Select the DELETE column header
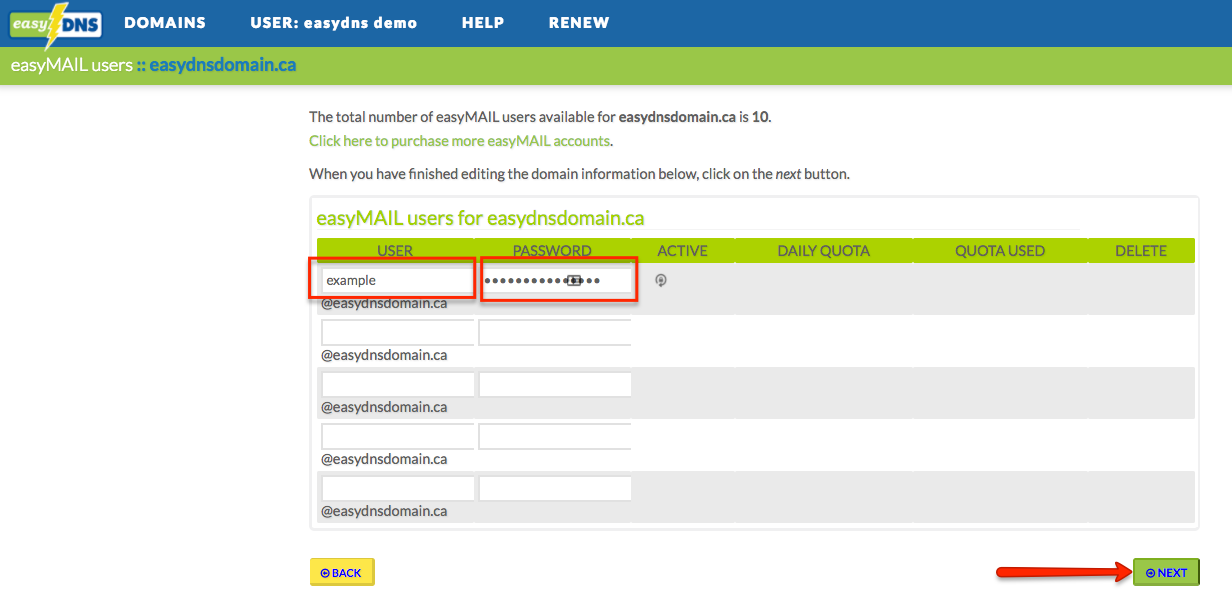The image size is (1232, 602). [x=1141, y=251]
